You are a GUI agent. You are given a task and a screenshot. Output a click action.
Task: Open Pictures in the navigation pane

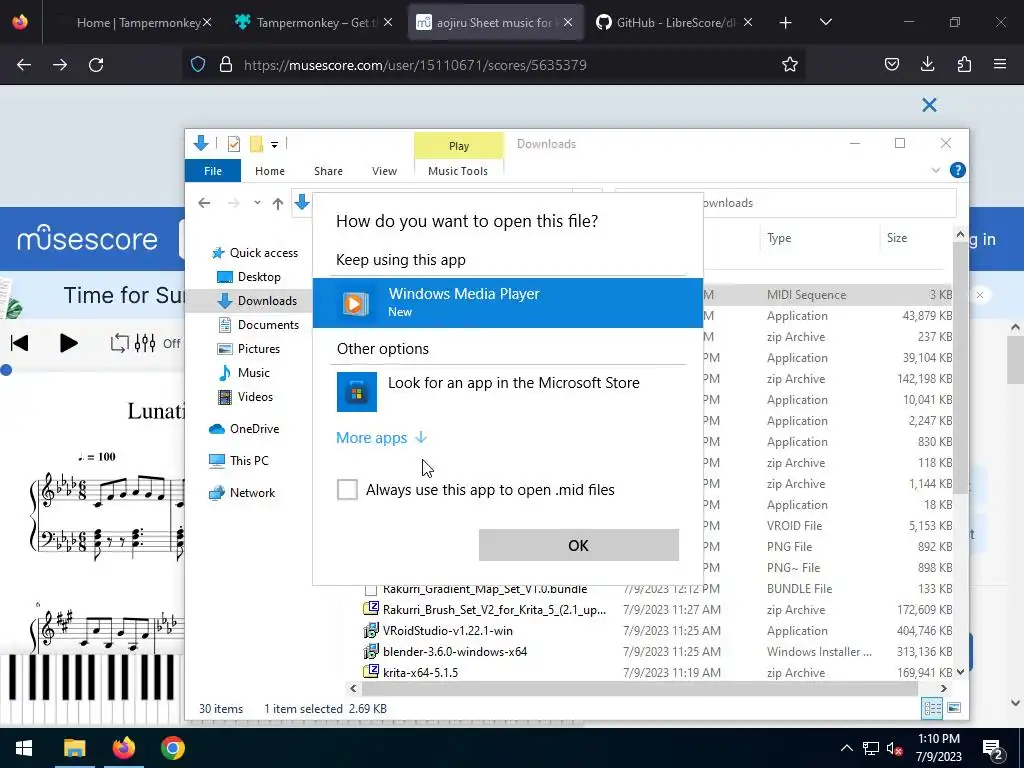pyautogui.click(x=249, y=349)
